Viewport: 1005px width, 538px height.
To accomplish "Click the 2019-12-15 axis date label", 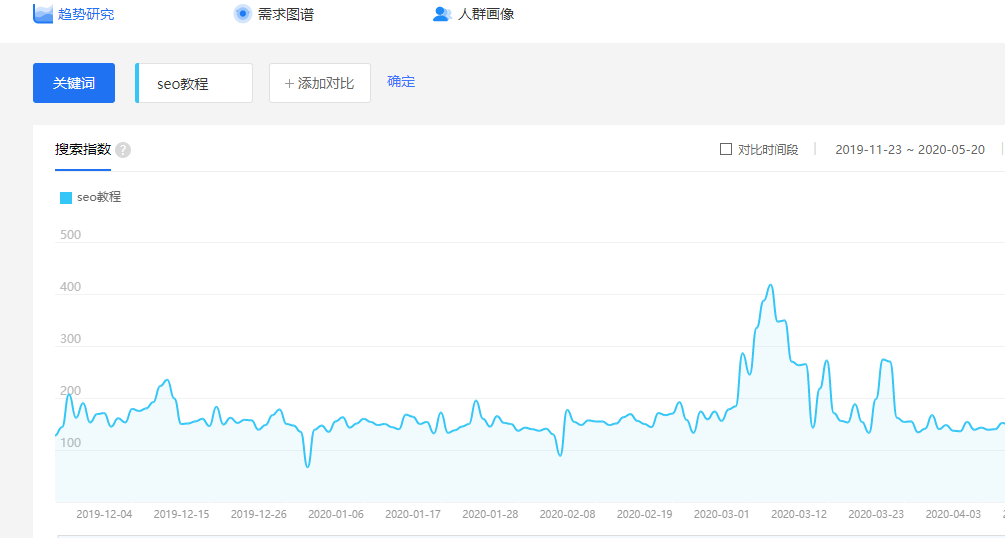I will (x=181, y=514).
